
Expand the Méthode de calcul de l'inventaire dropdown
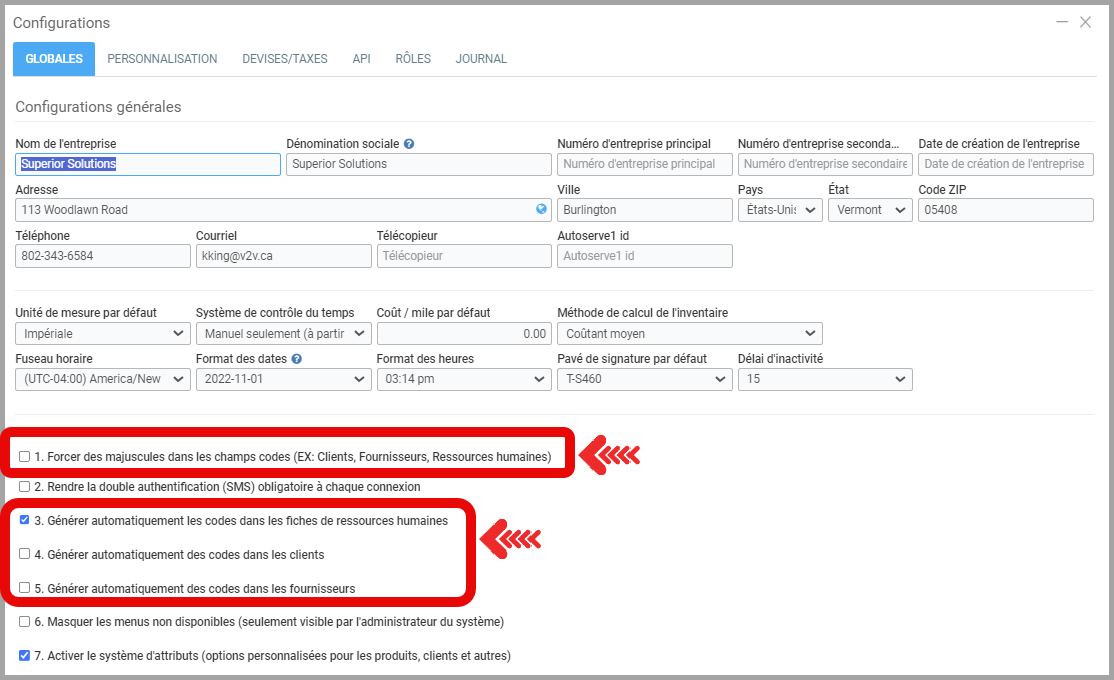pyautogui.click(x=689, y=334)
